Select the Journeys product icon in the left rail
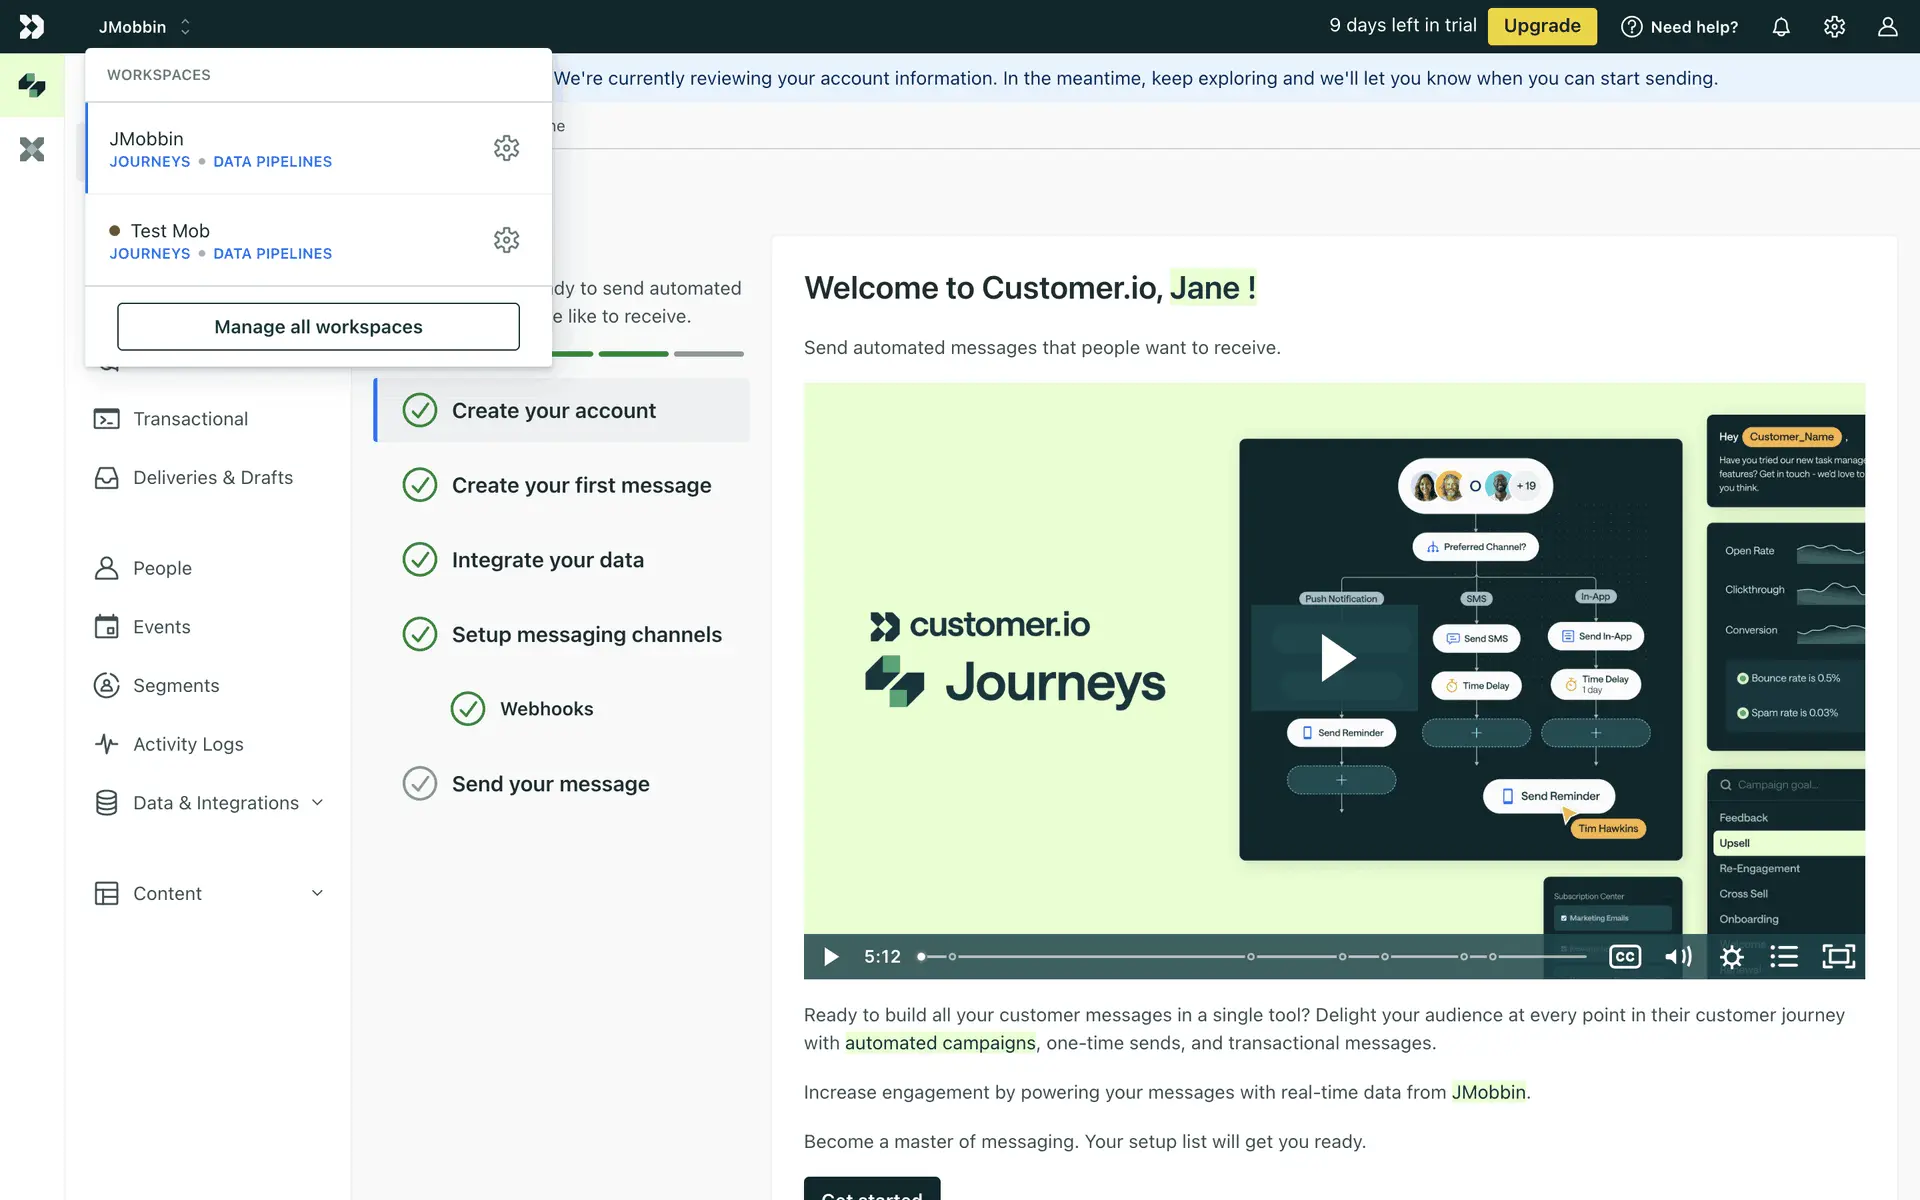The height and width of the screenshot is (1200, 1920). point(32,85)
